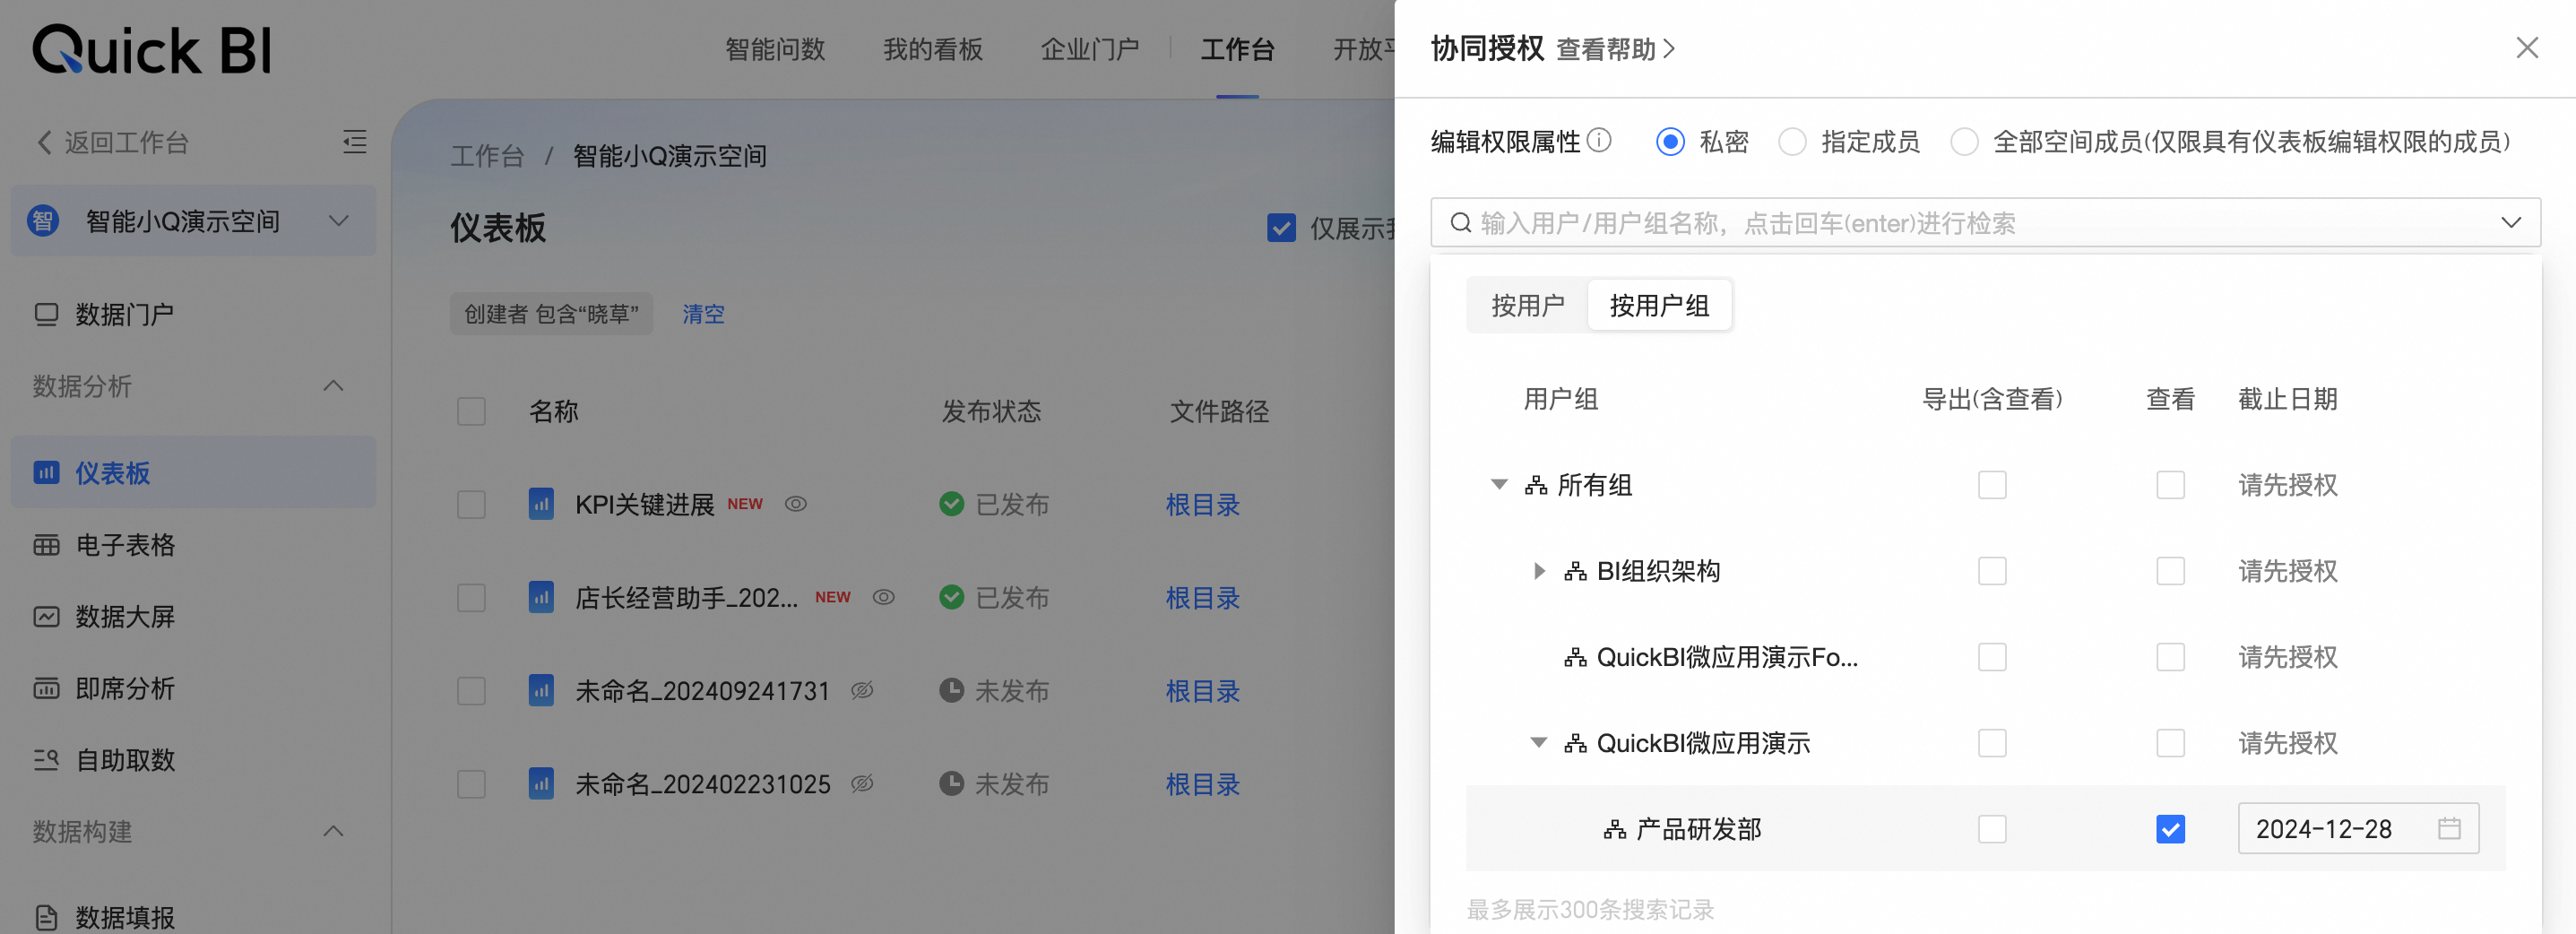Click the 查看帮助 link
Image resolution: width=2576 pixels, height=934 pixels.
click(1615, 49)
